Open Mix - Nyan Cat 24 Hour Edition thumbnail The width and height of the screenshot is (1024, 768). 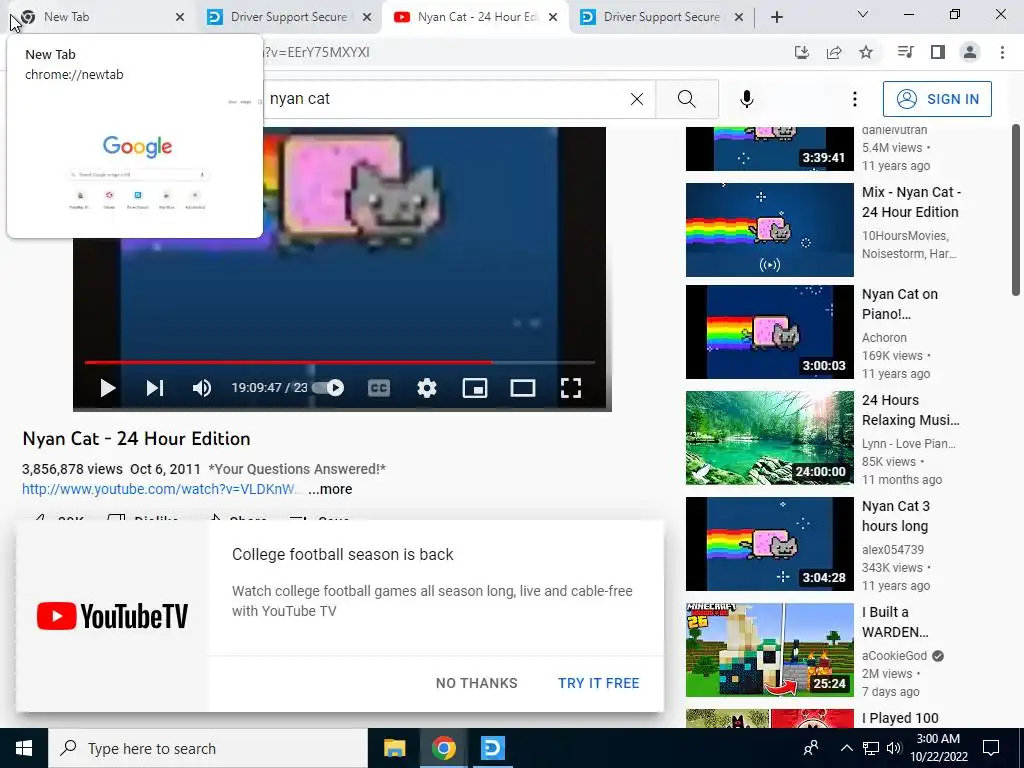click(769, 230)
